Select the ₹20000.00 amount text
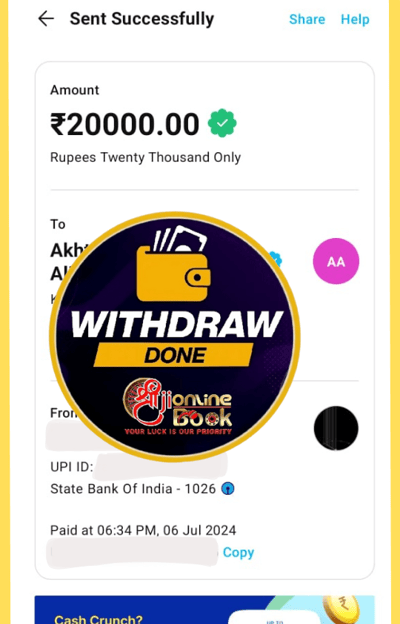 [125, 124]
